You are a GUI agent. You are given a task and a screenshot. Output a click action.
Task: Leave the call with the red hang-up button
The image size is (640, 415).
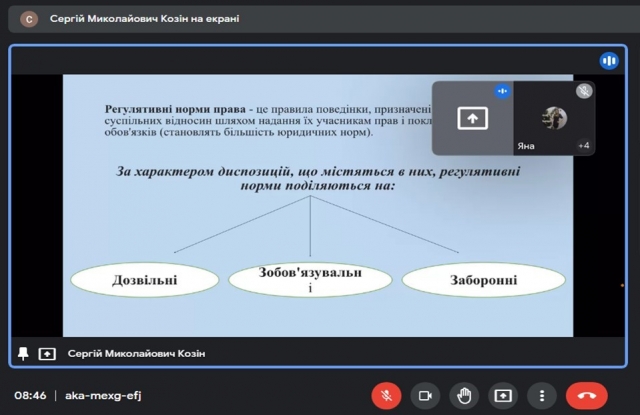[587, 395]
